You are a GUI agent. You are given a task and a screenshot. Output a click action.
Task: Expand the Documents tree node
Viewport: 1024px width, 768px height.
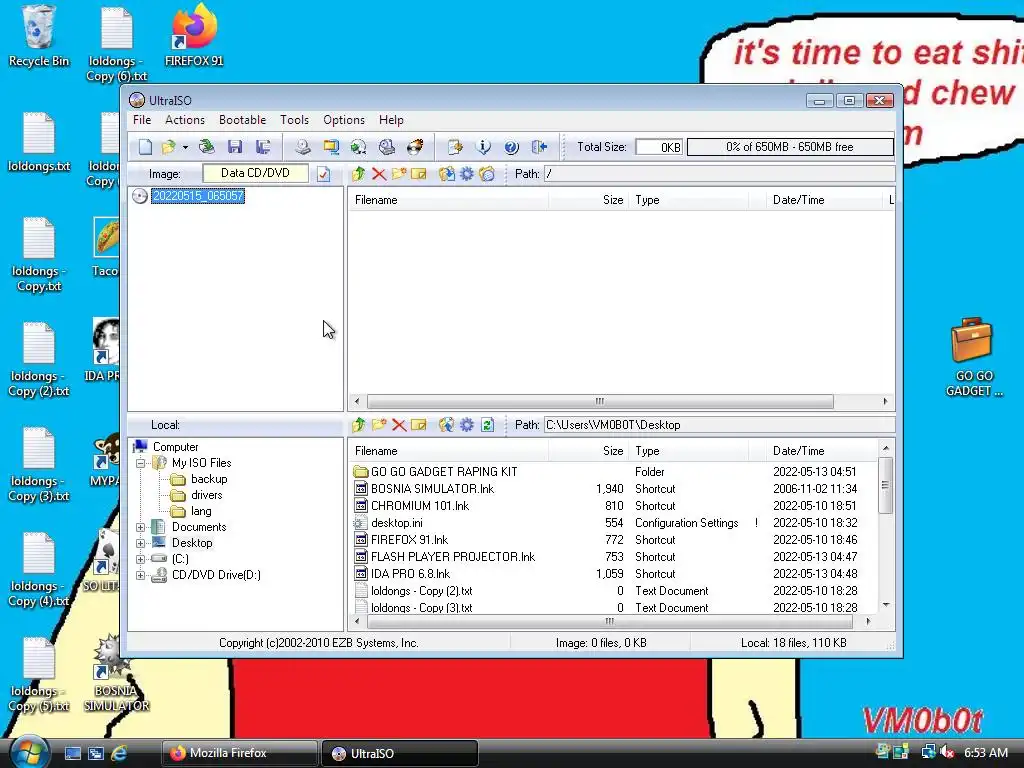(x=140, y=527)
